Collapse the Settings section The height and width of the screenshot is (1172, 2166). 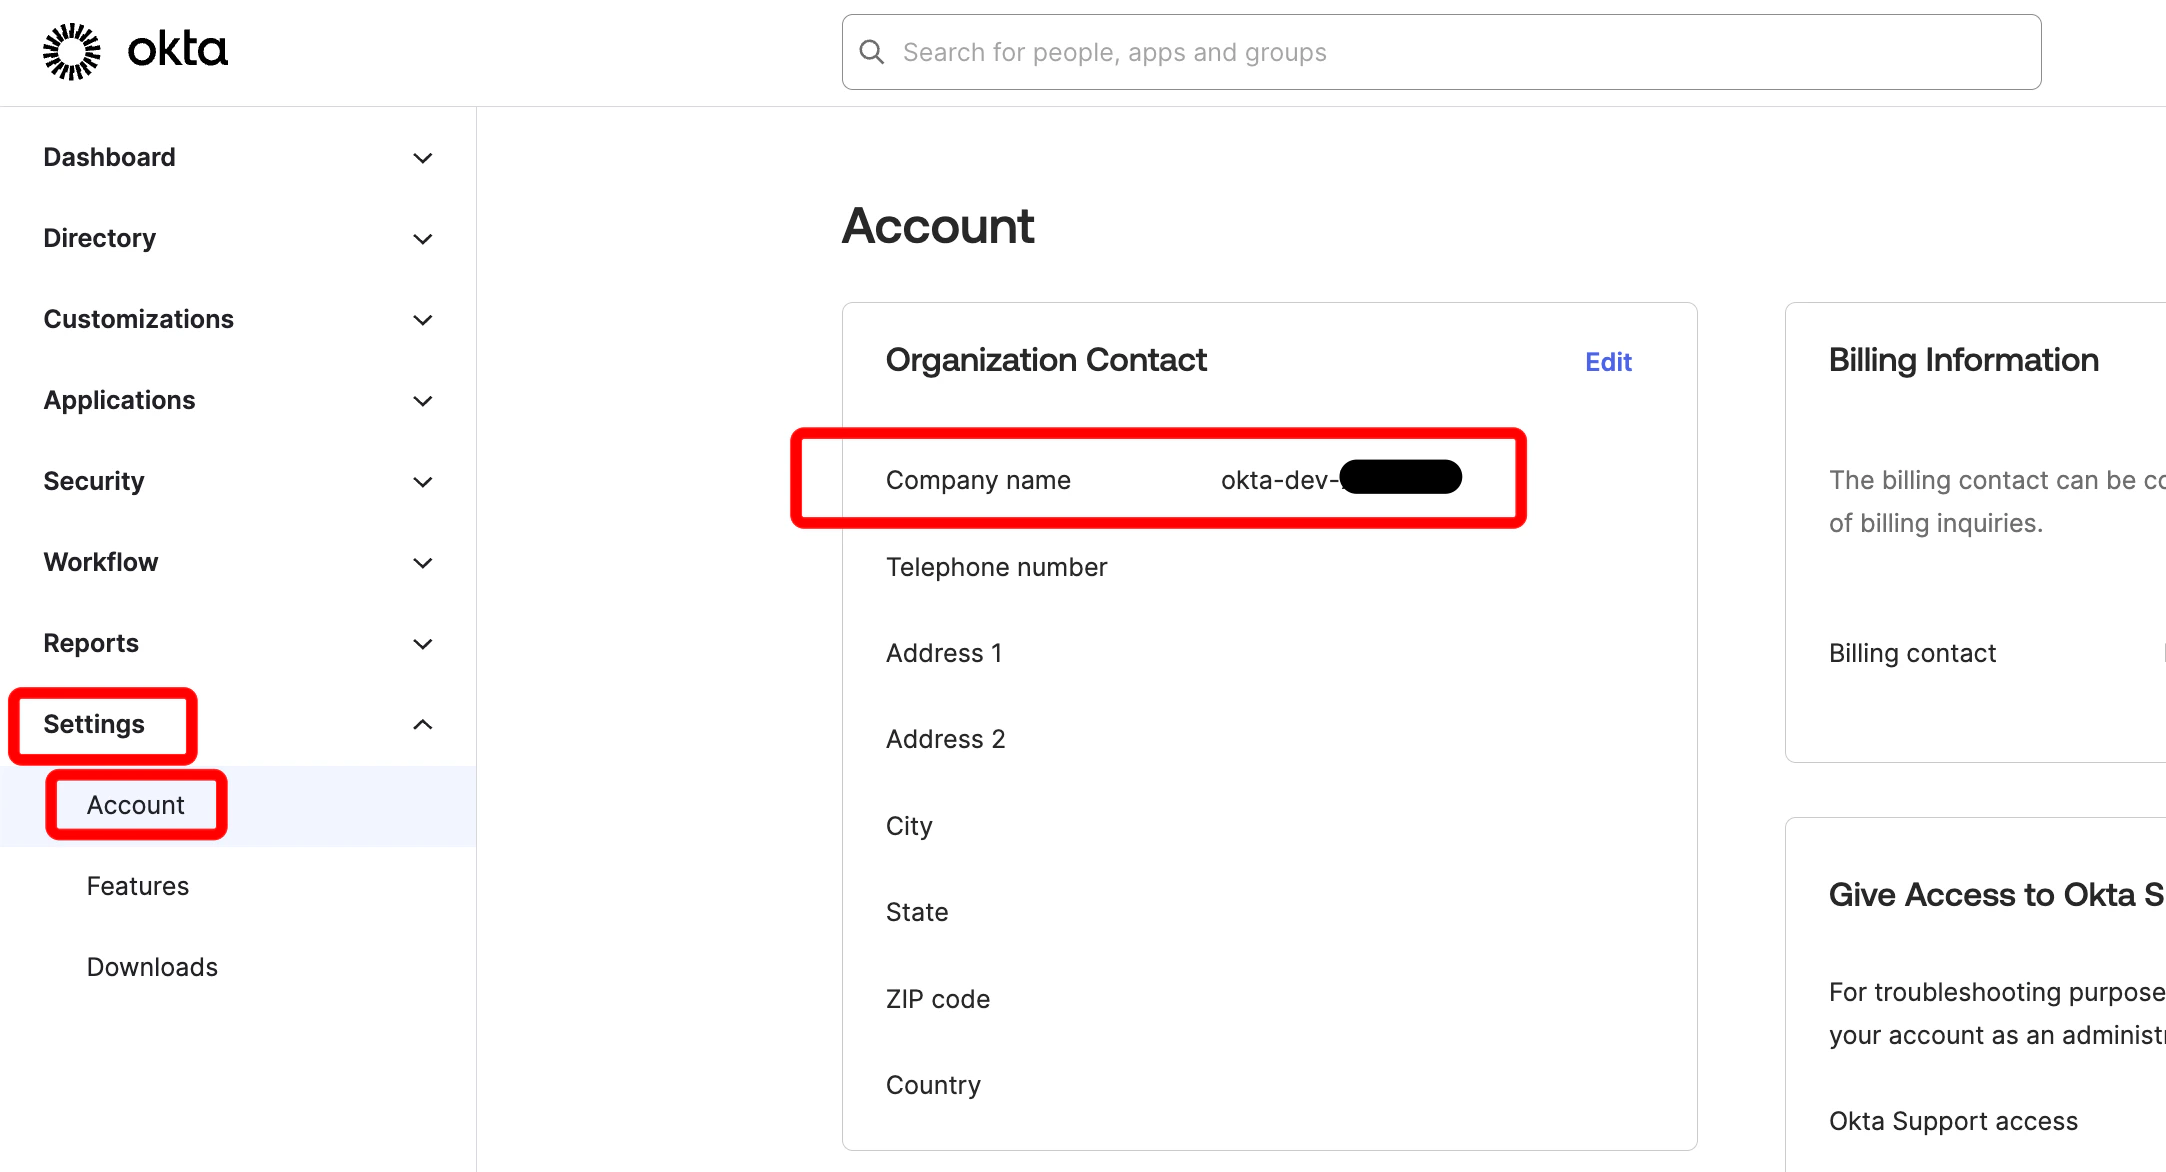click(422, 724)
